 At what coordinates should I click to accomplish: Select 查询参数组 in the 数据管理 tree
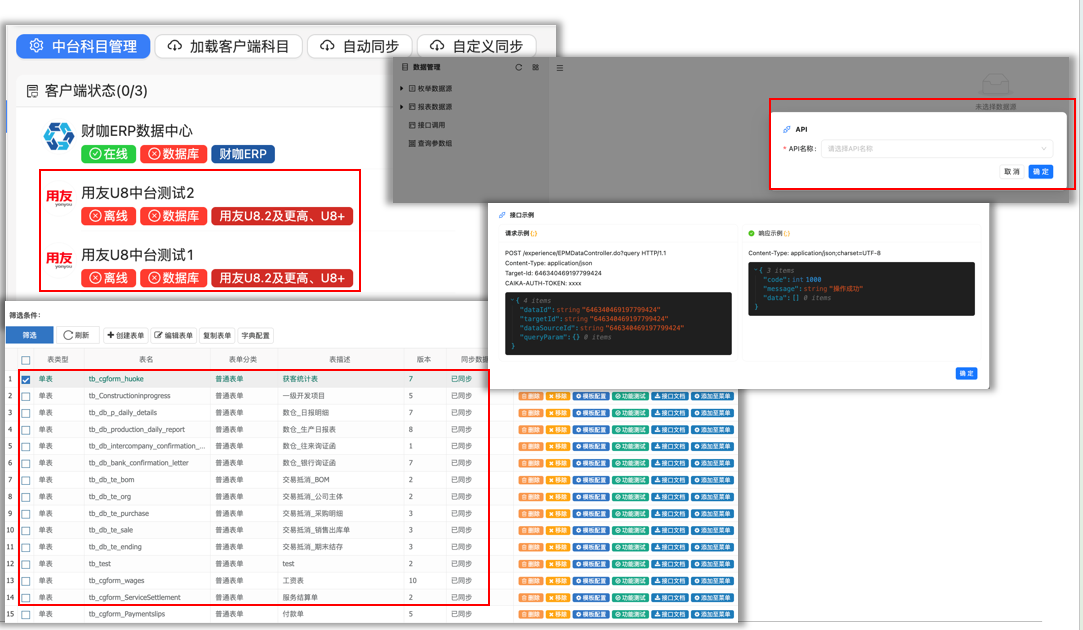tap(430, 143)
